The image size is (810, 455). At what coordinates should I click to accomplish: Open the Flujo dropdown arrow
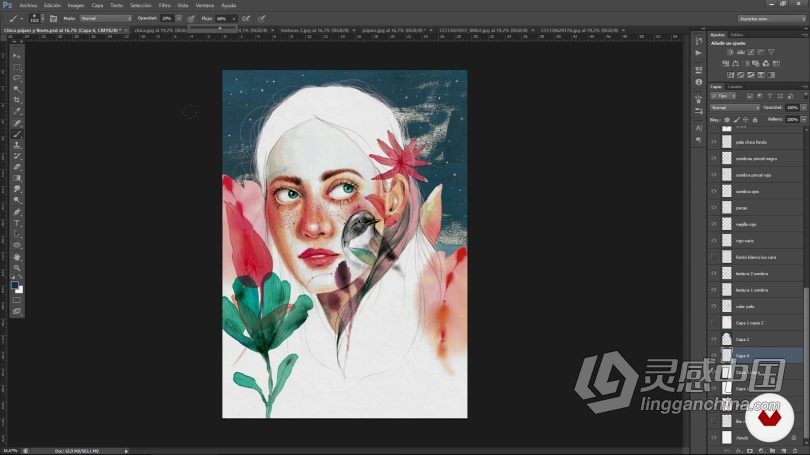pos(233,19)
